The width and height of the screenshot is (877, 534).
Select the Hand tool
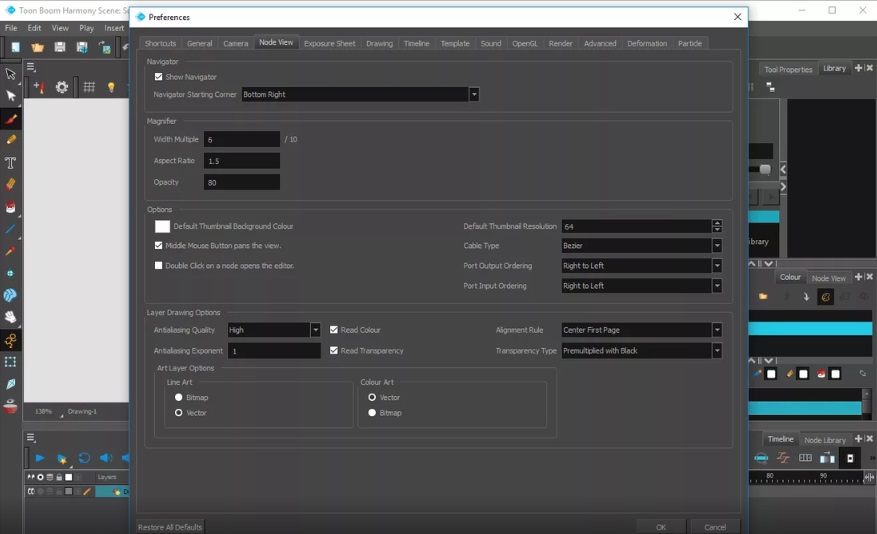11,317
